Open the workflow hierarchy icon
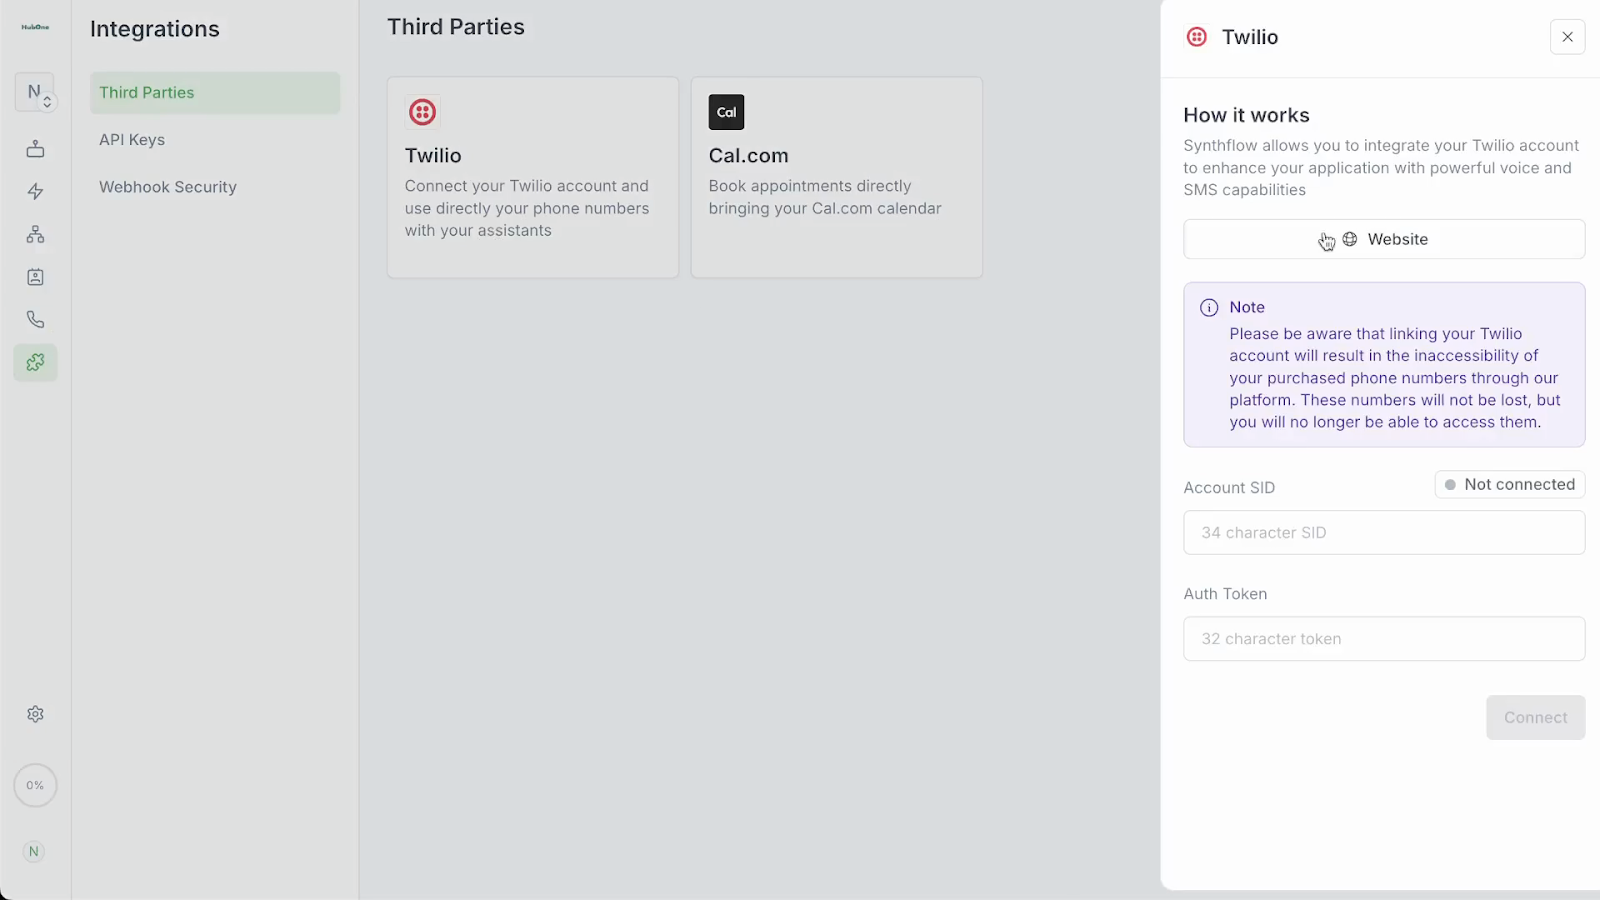Viewport: 1600px width, 900px height. pos(35,234)
